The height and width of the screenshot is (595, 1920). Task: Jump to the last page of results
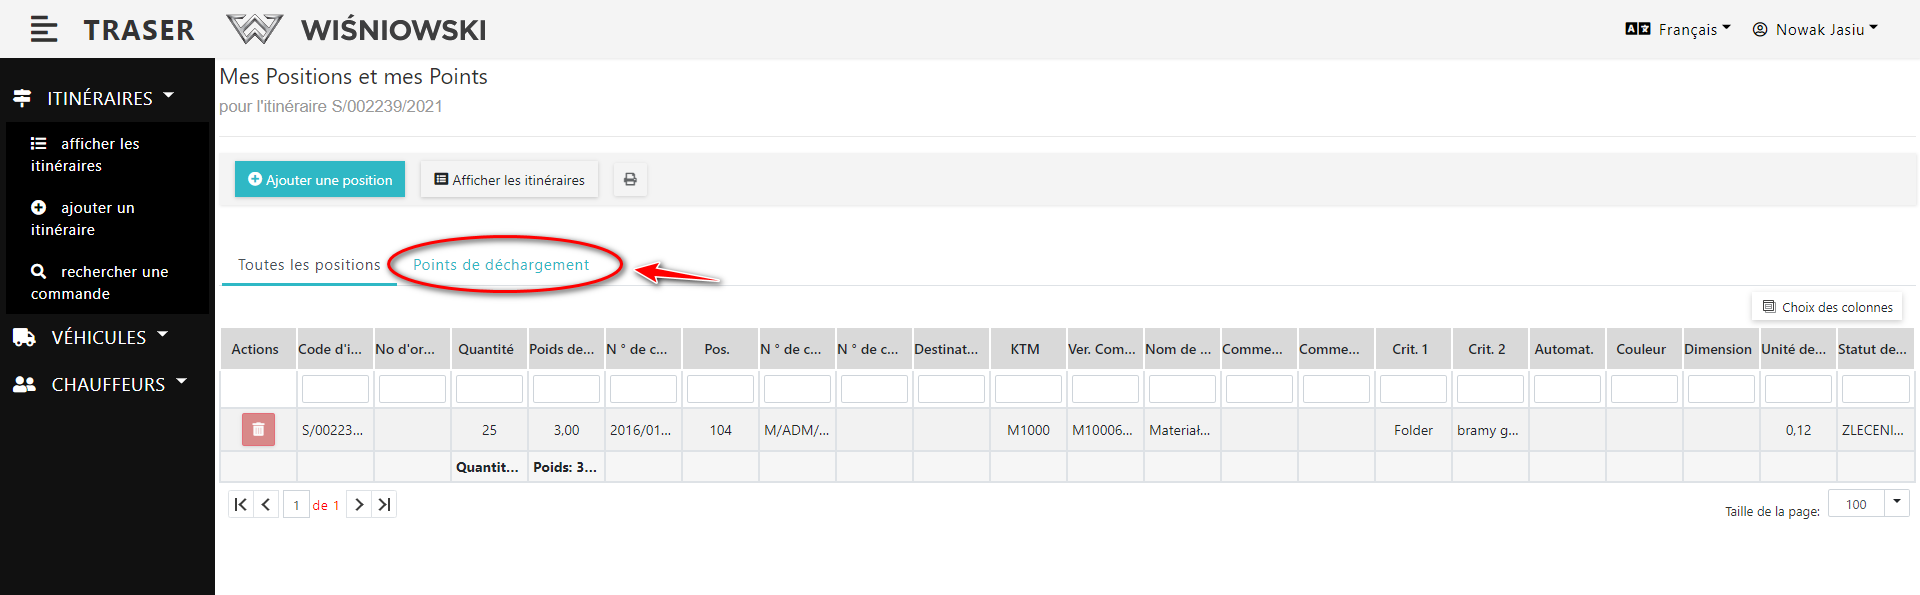click(x=384, y=505)
